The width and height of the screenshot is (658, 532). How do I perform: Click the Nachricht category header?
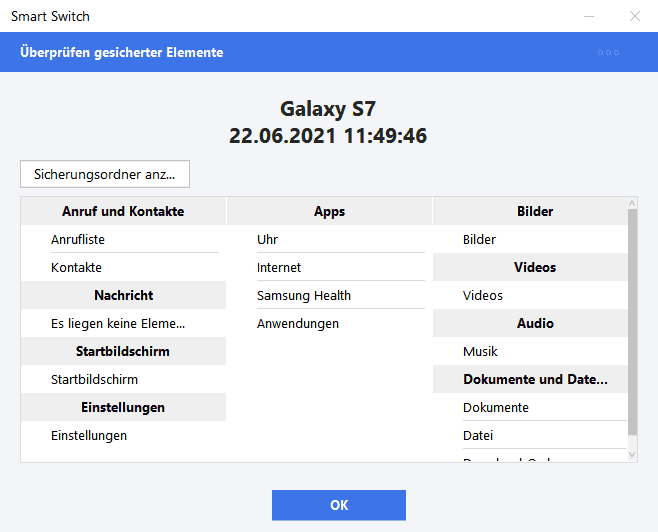click(123, 295)
